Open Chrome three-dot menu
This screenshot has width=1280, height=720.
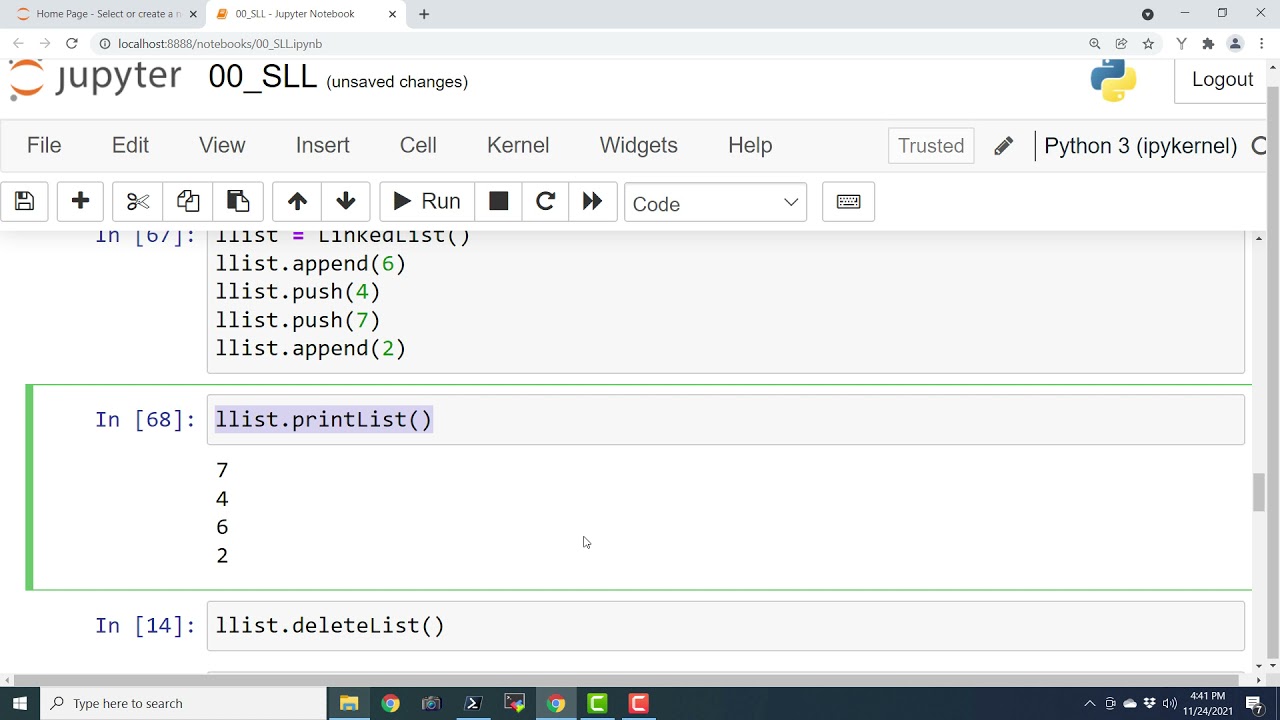(x=1262, y=43)
